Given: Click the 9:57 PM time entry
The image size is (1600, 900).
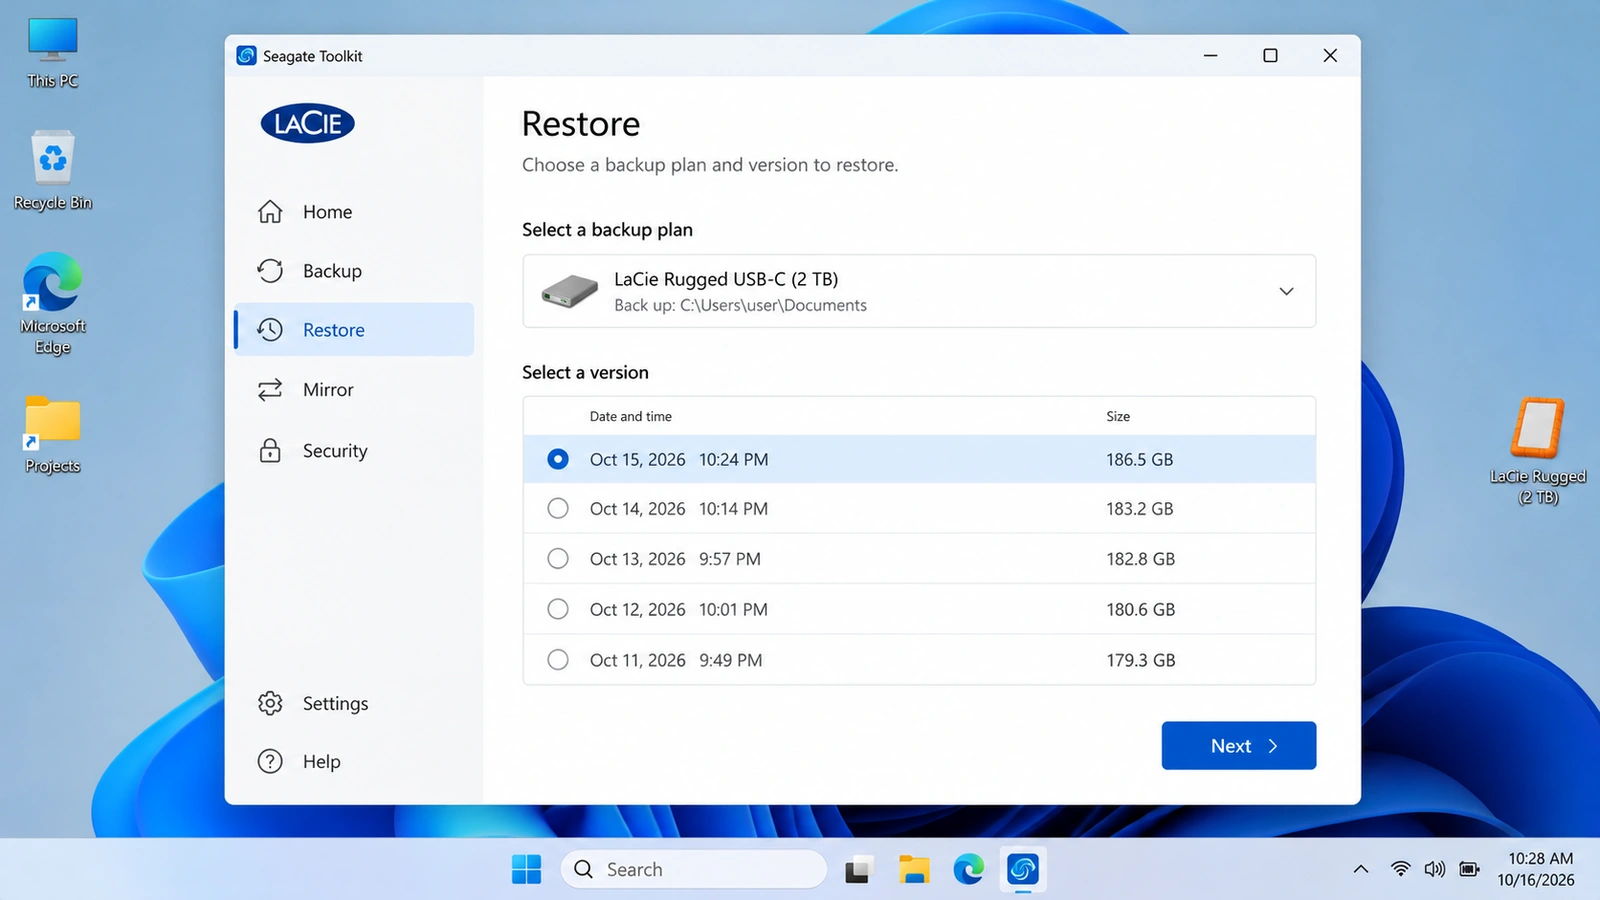Looking at the screenshot, I should (x=730, y=558).
